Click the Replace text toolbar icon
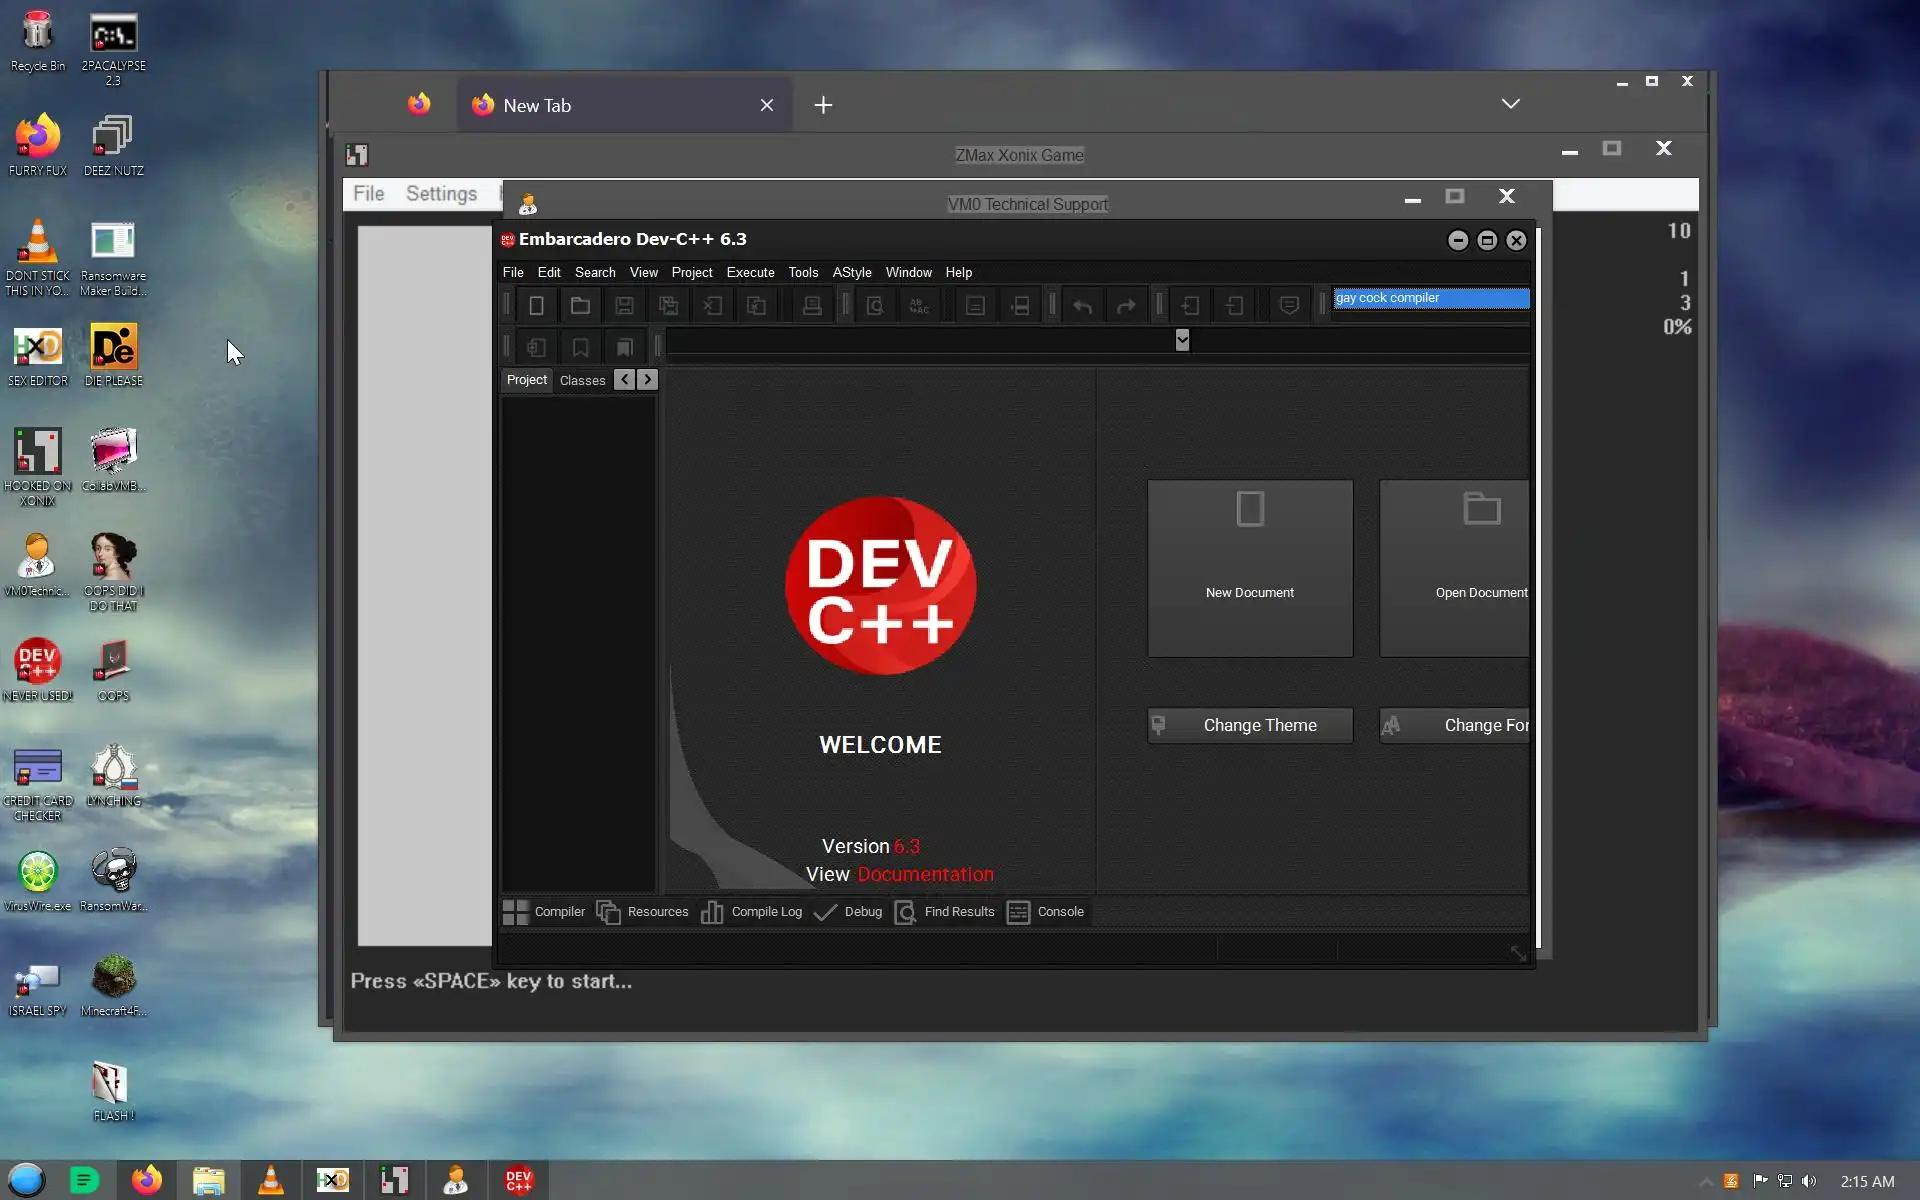This screenshot has height=1200, width=1920. pos(919,306)
